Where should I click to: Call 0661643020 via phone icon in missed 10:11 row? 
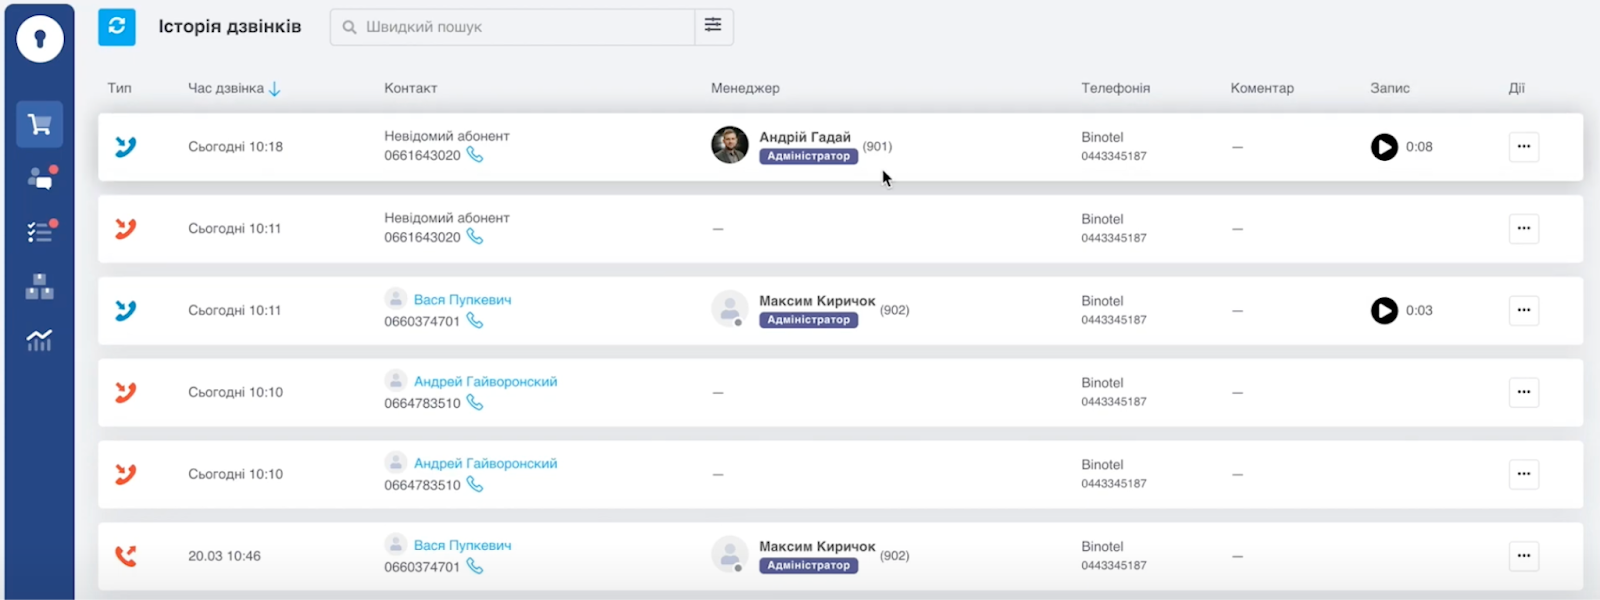click(475, 237)
